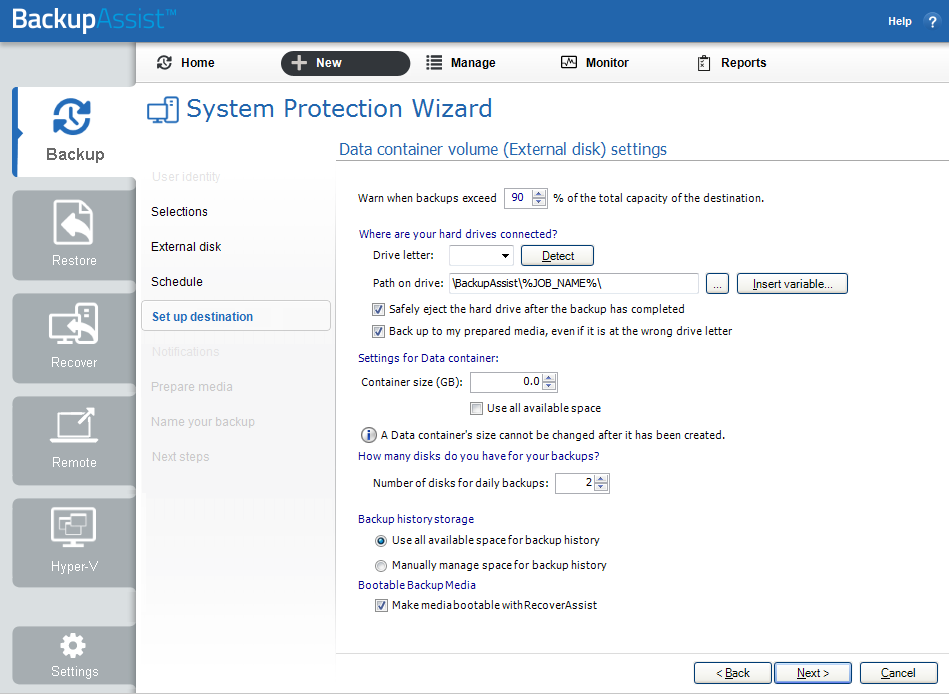Click the browse path ellipsis button
The height and width of the screenshot is (694, 949).
[717, 284]
